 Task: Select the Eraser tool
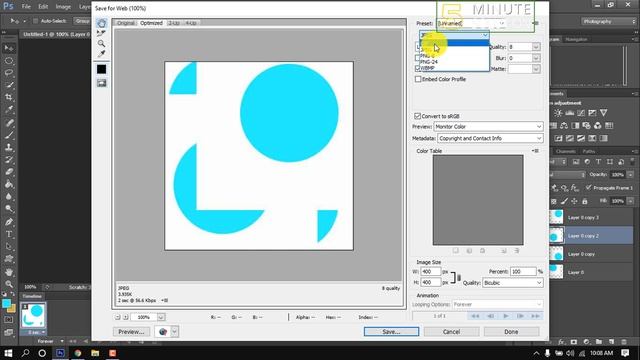9,172
